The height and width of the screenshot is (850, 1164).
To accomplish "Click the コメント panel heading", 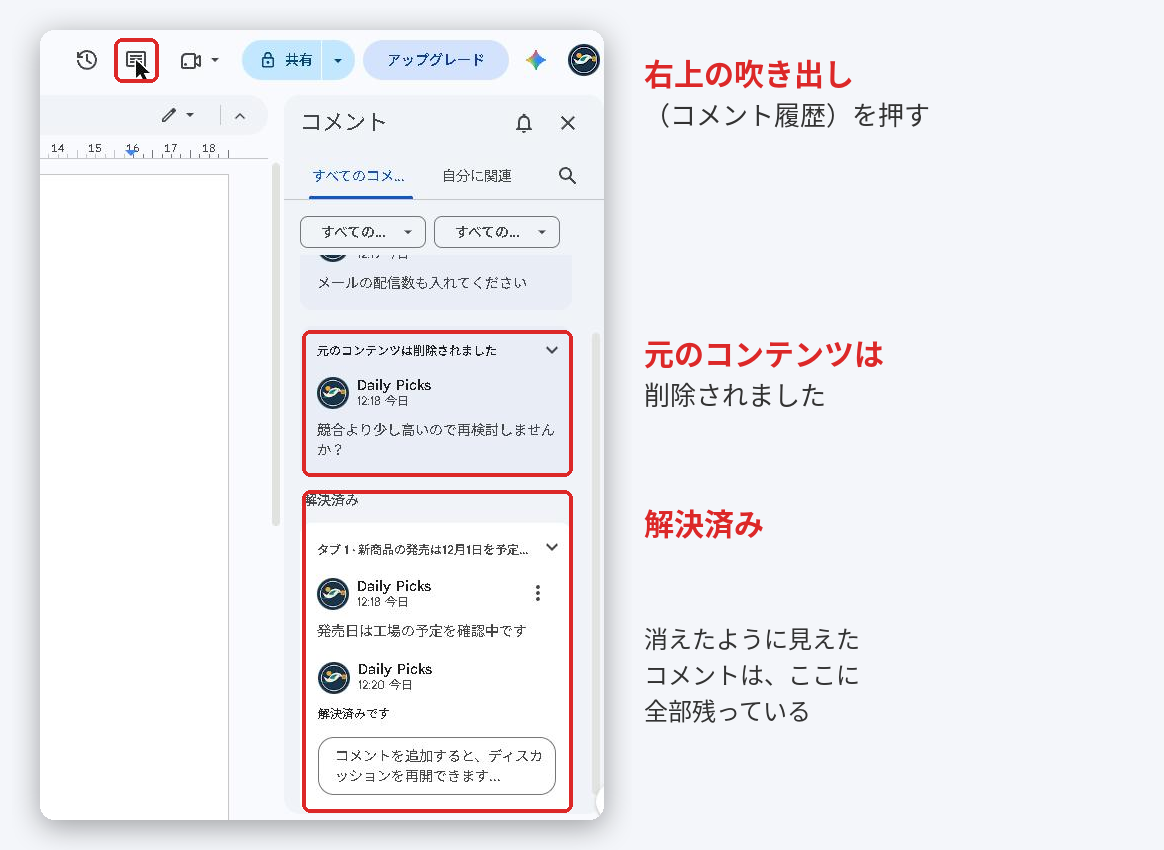I will click(344, 122).
